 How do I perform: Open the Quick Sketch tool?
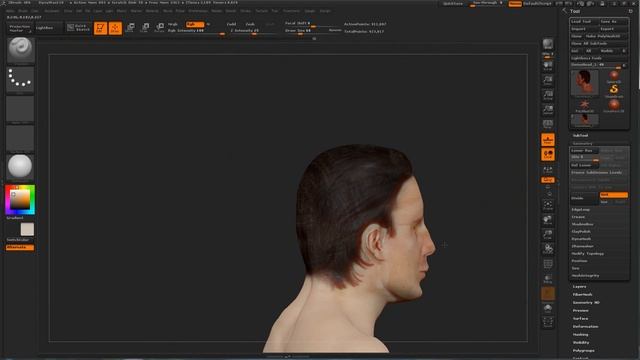point(78,27)
